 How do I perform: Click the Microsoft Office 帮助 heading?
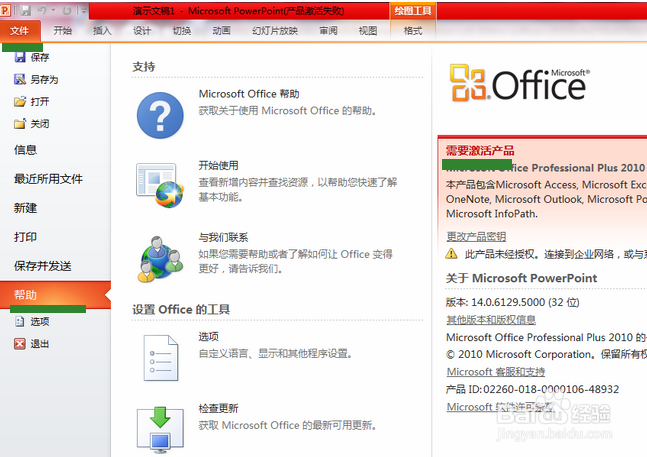click(x=249, y=94)
